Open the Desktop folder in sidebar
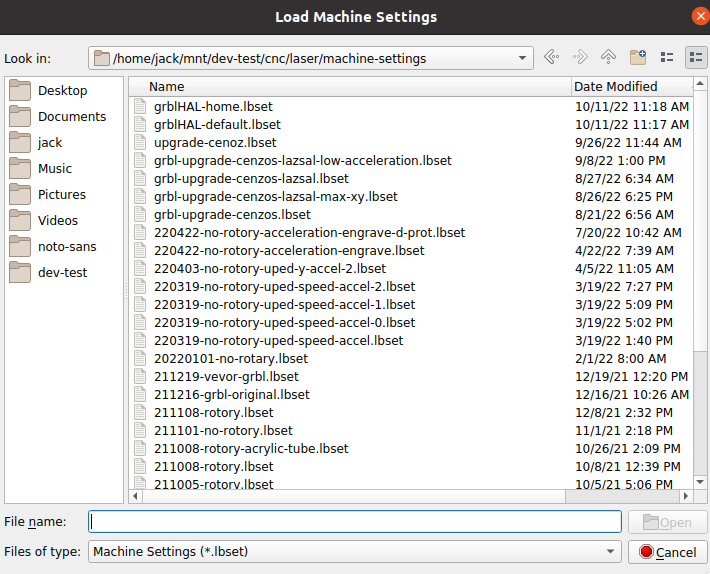Screen dimensions: 710x574 pos(62,91)
